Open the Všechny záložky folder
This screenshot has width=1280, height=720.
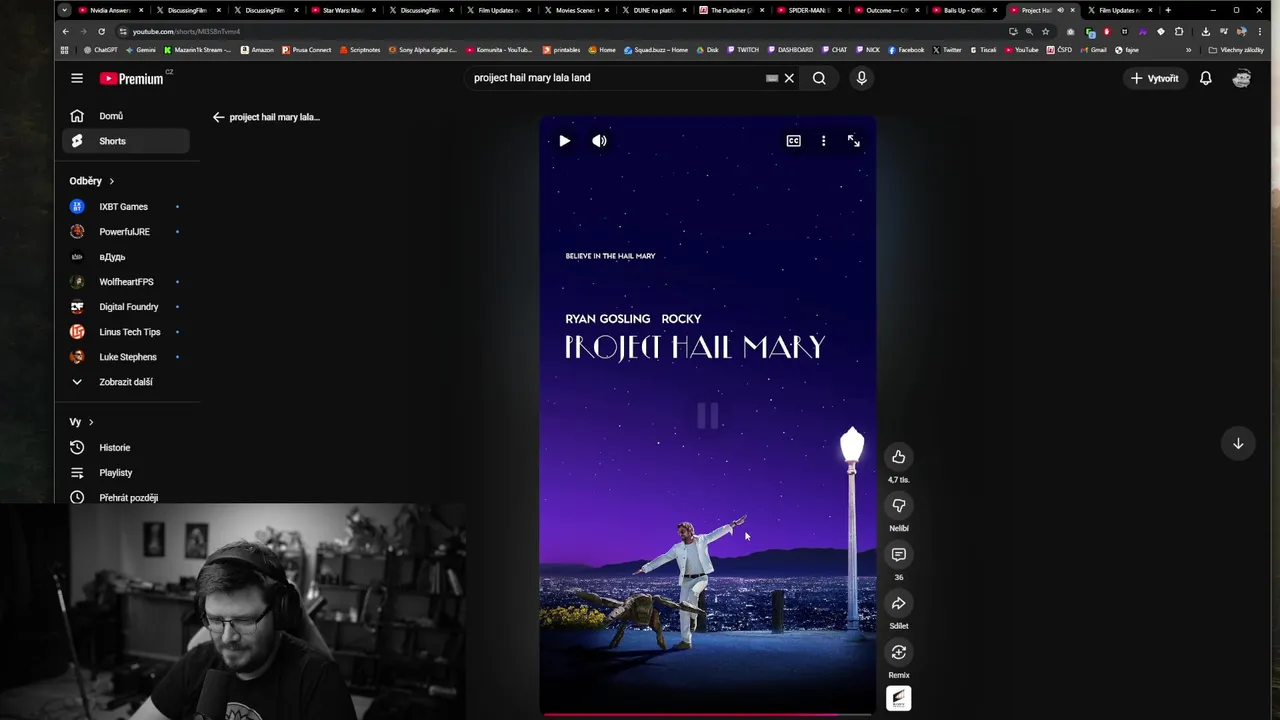(x=1236, y=50)
